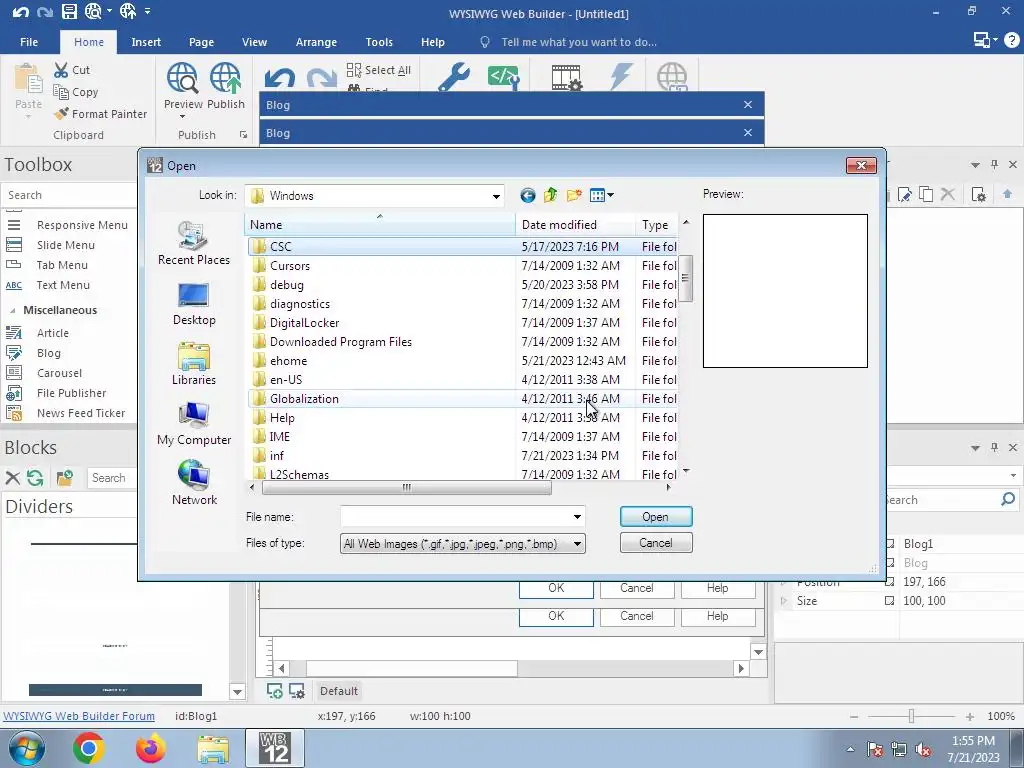
Task: Click the Copy icon in Clipboard group
Action: (61, 92)
